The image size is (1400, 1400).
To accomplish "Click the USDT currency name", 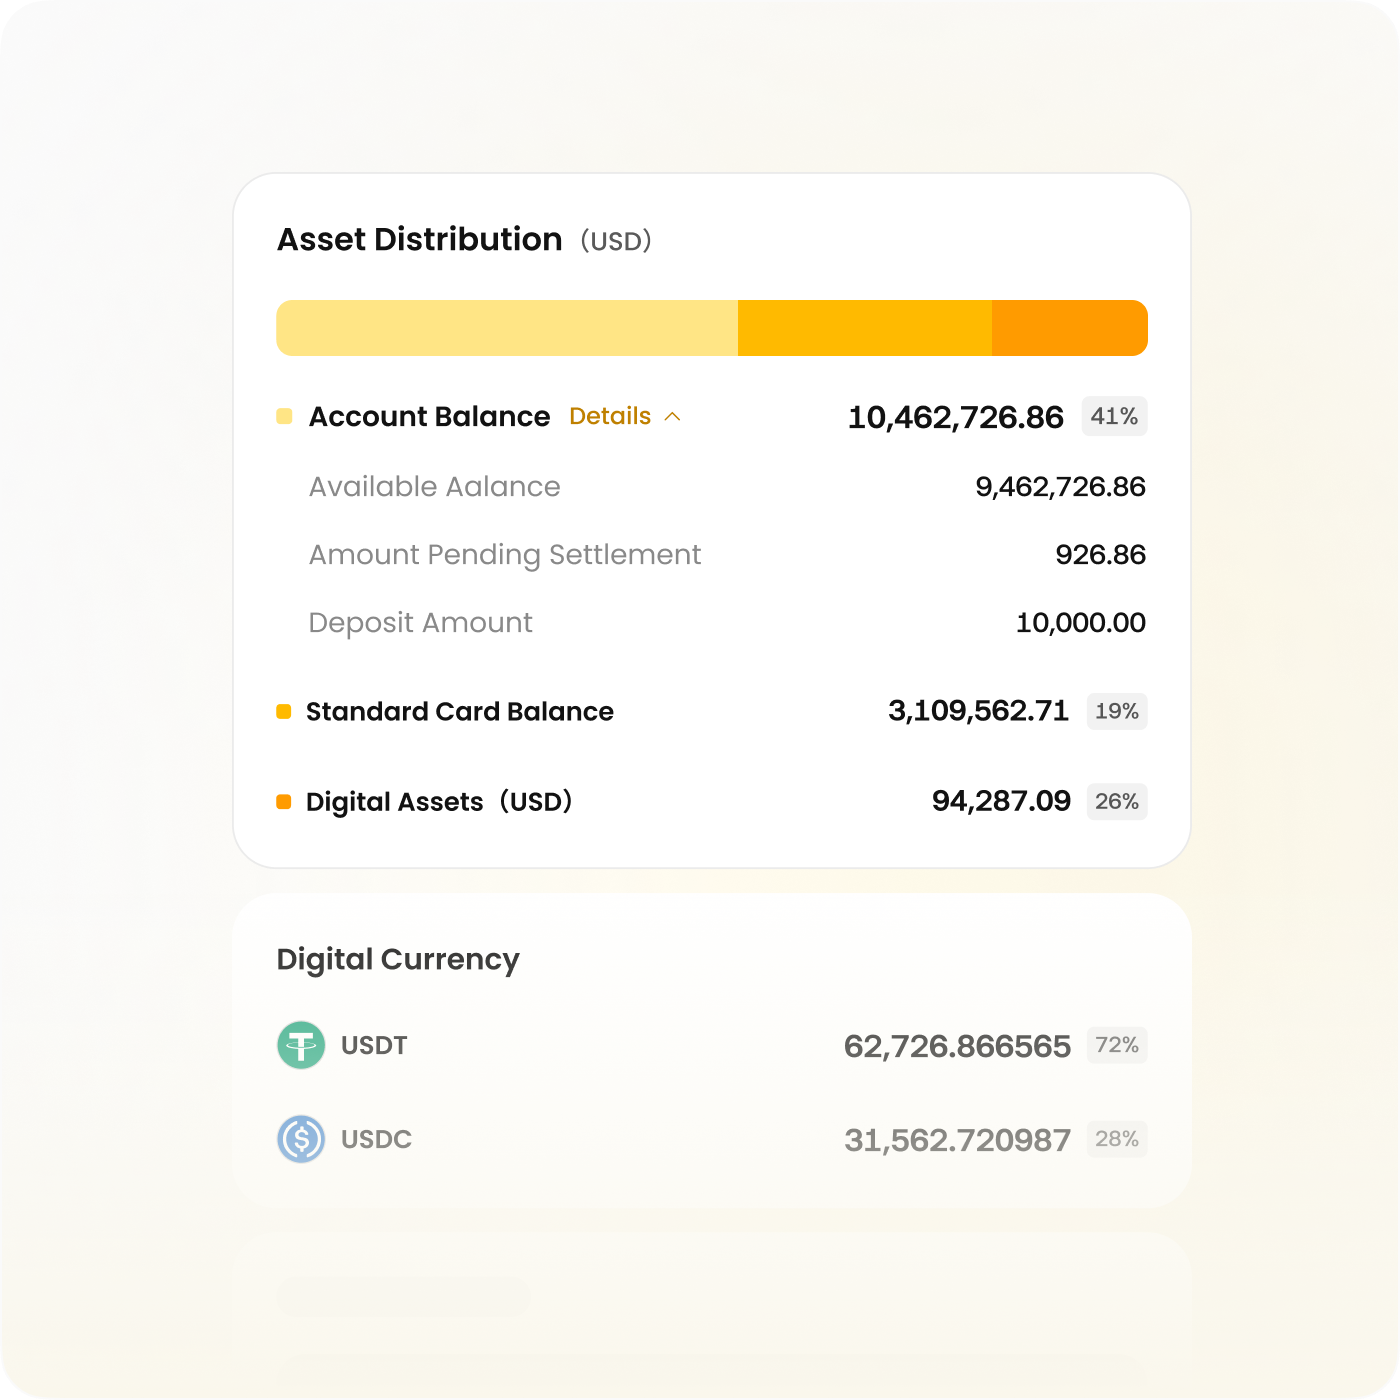I will (x=374, y=1045).
